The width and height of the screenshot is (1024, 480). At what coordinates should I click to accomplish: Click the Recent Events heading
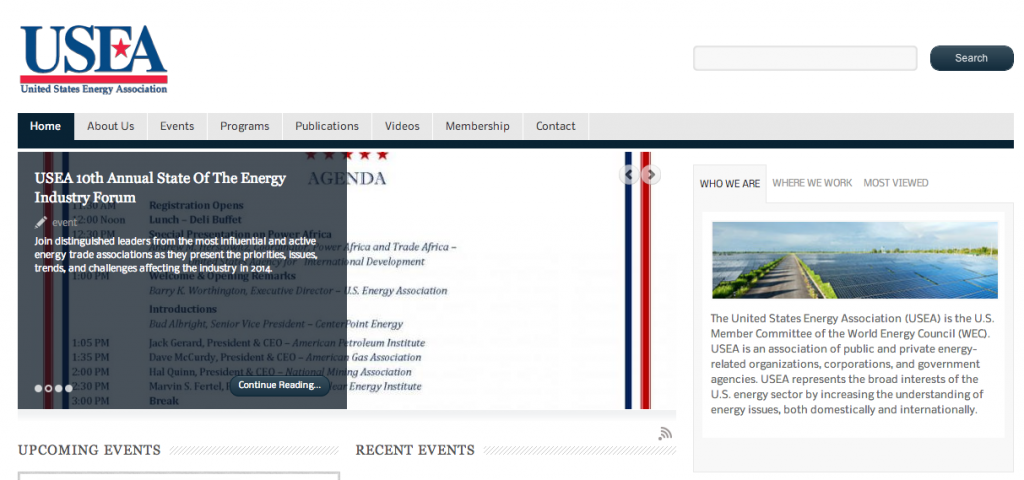pos(415,450)
